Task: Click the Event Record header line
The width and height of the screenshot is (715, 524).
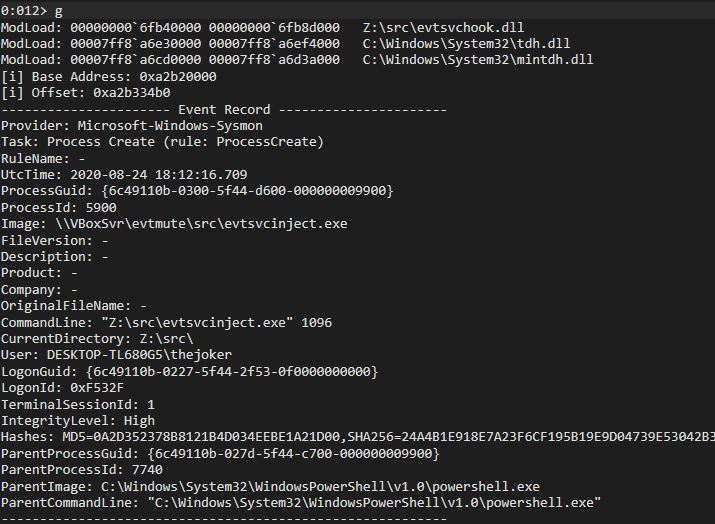Action: click(223, 109)
